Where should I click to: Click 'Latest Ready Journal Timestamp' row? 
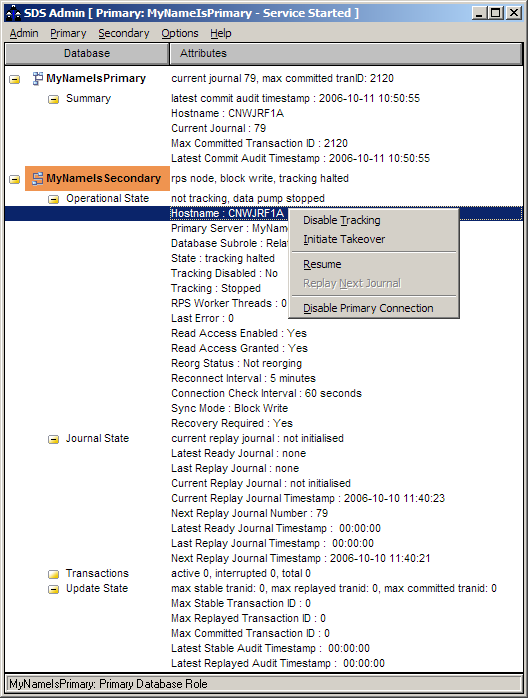coord(276,528)
